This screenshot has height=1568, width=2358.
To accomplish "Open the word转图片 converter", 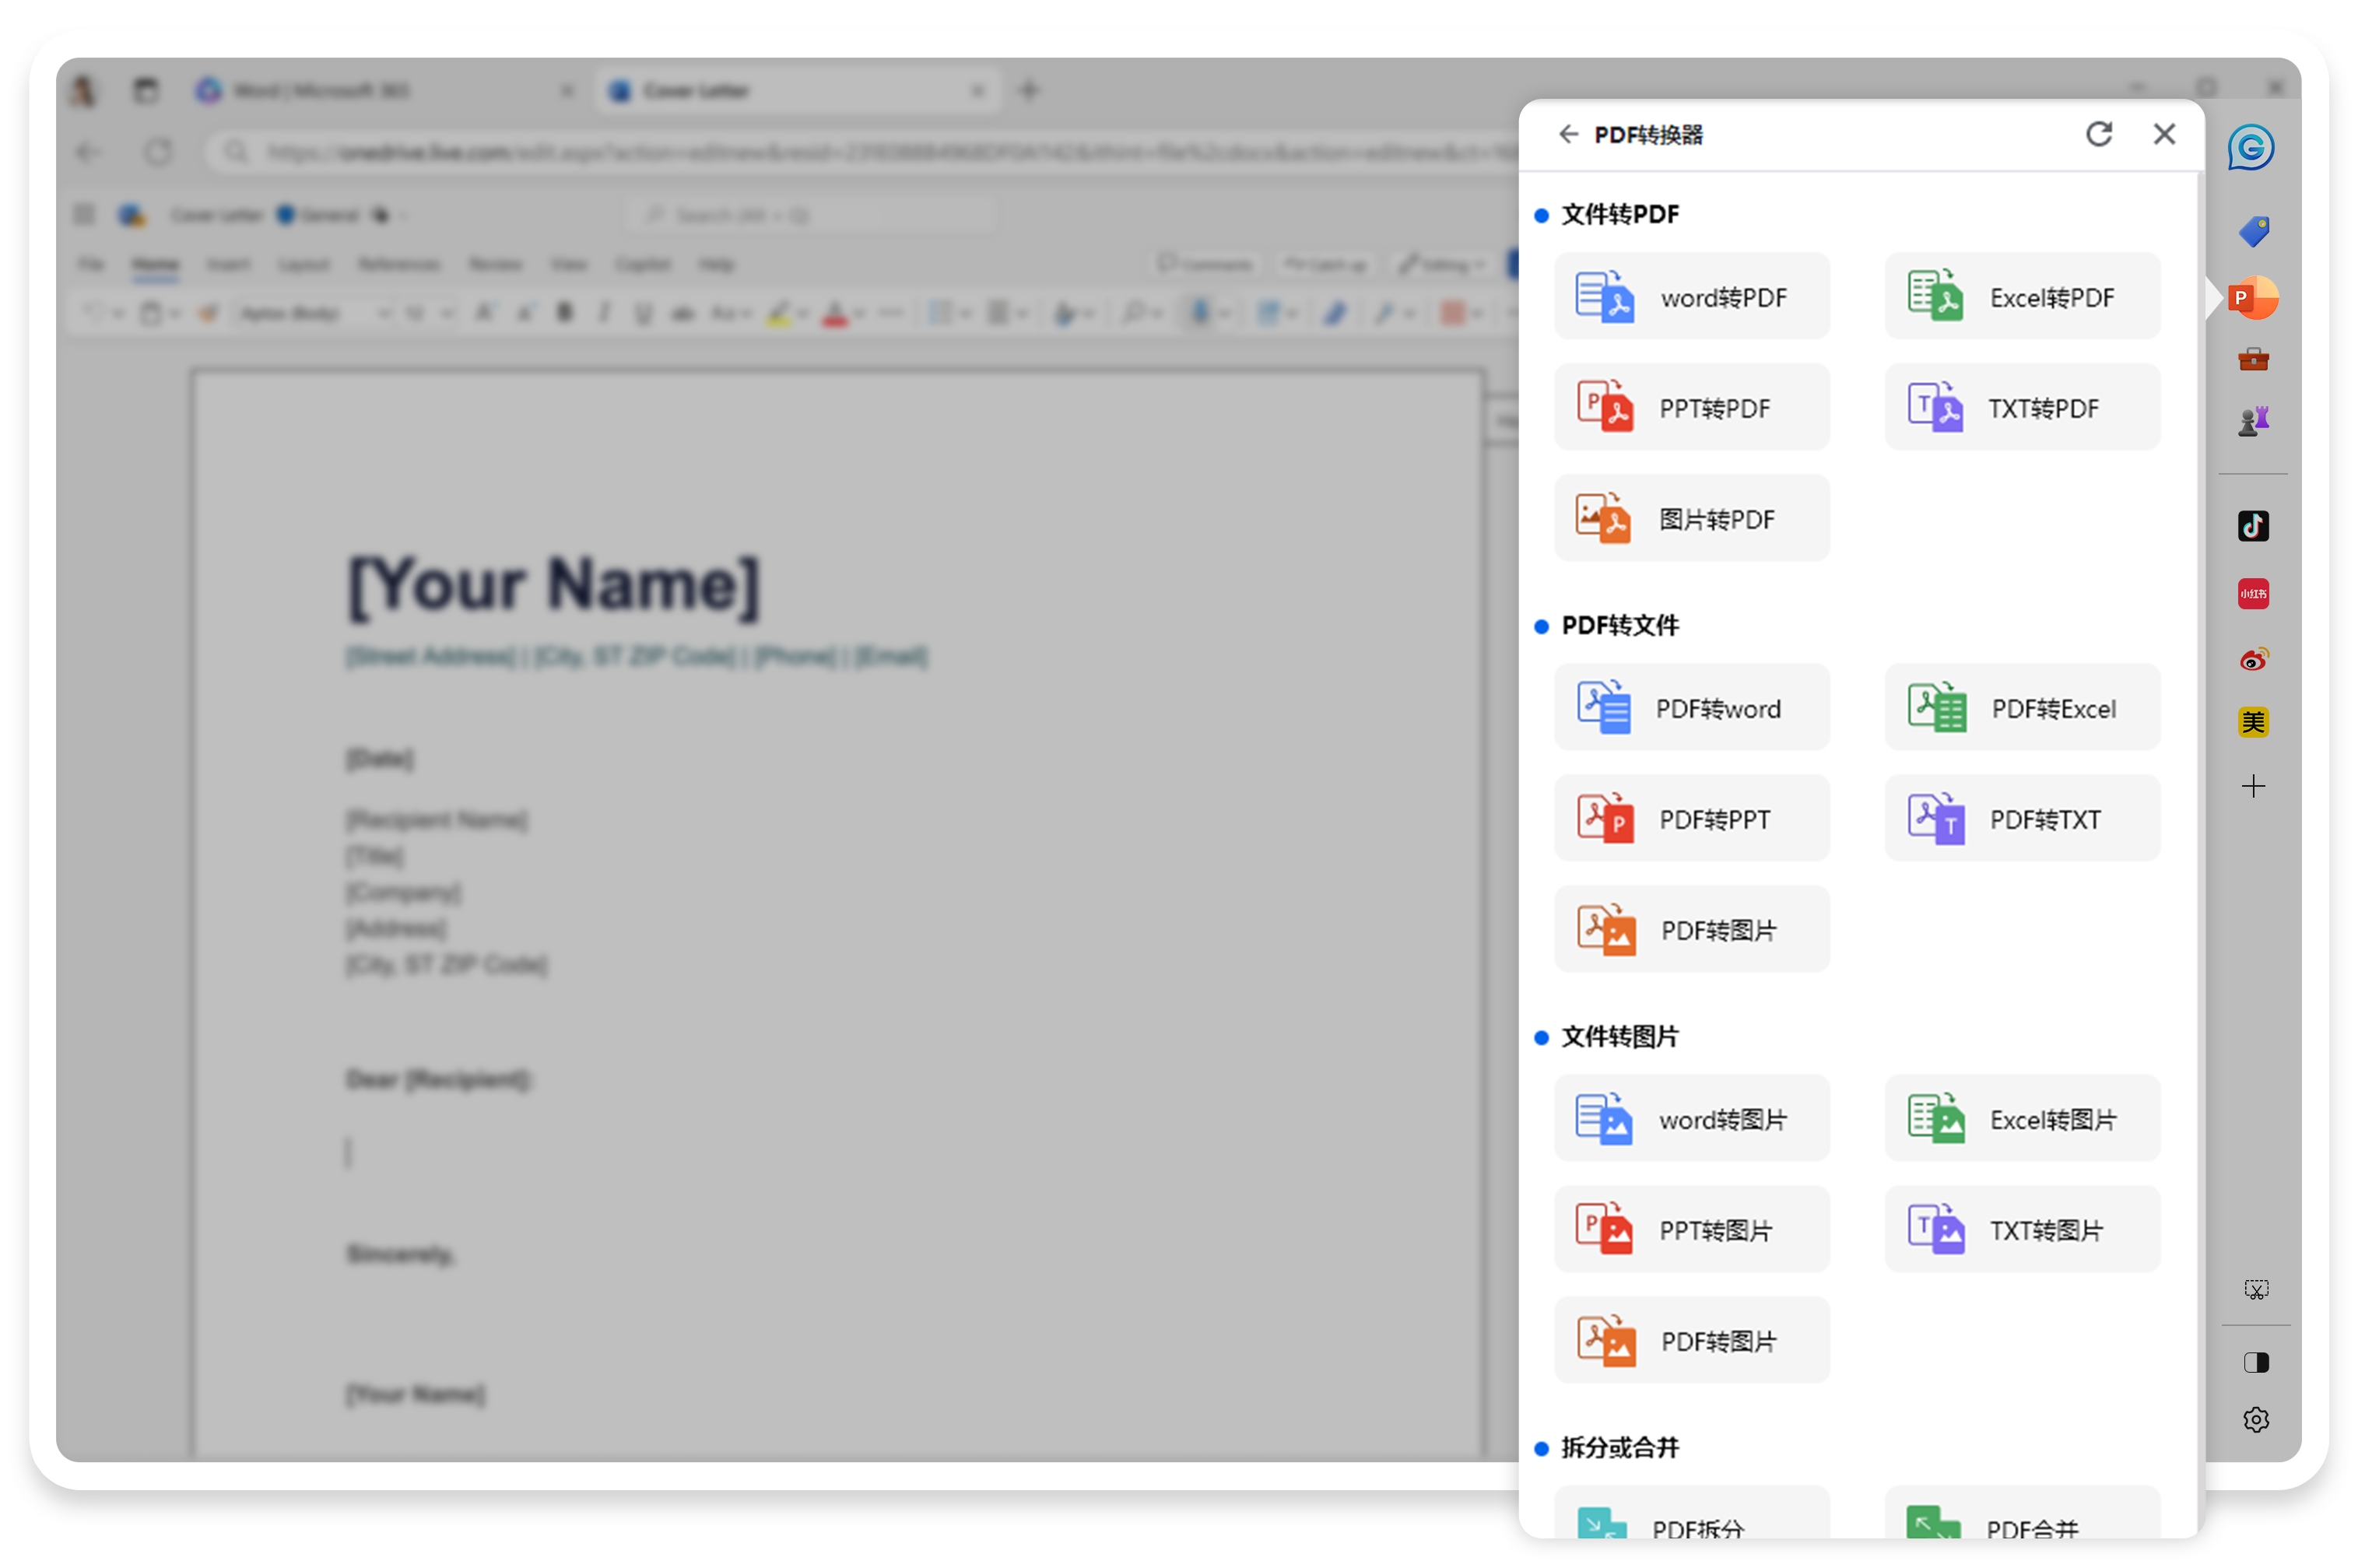I will (1691, 1119).
